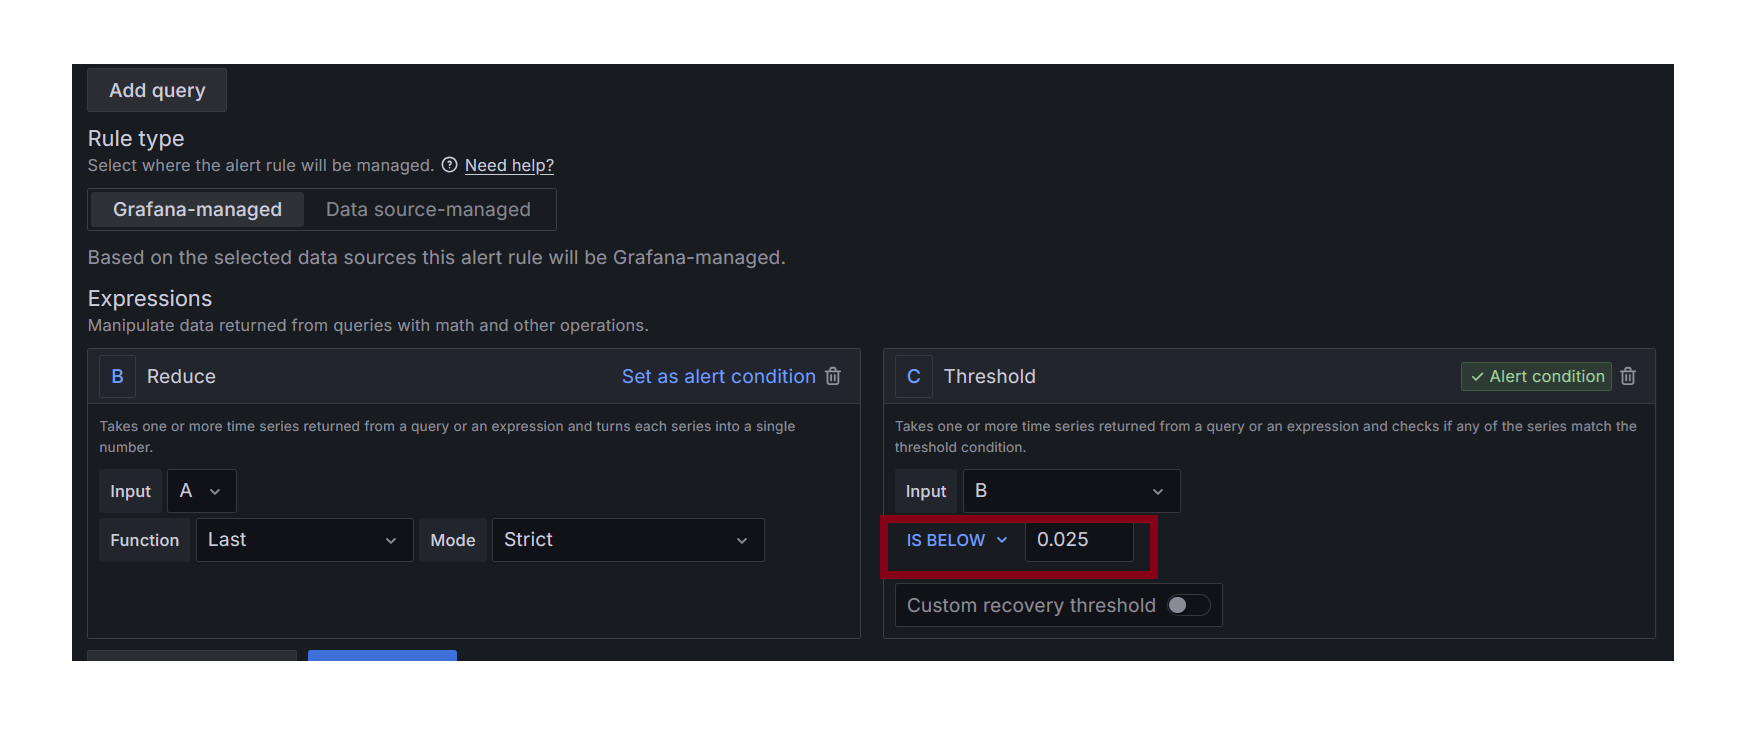Click the threshold value field showing 0.025

[x=1078, y=540]
